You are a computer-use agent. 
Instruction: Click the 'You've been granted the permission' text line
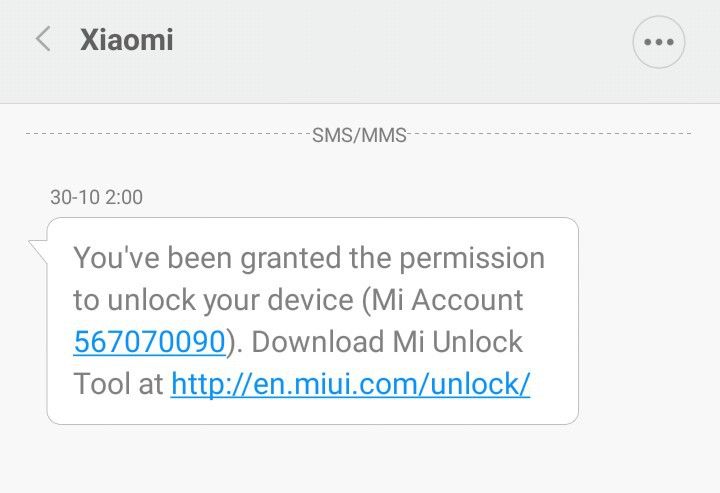(309, 258)
